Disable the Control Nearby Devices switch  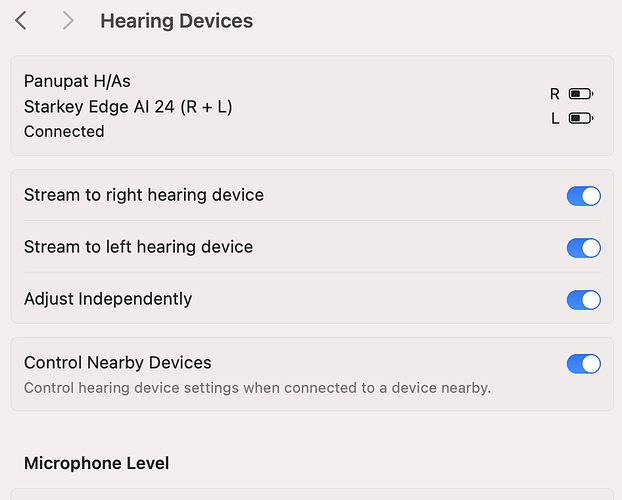pos(584,364)
